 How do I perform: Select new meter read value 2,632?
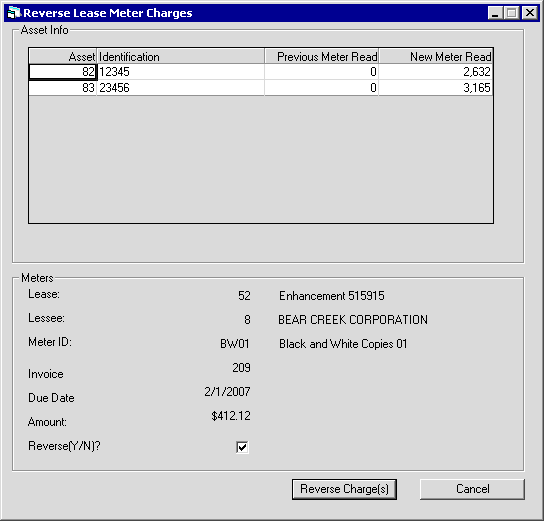click(x=436, y=72)
